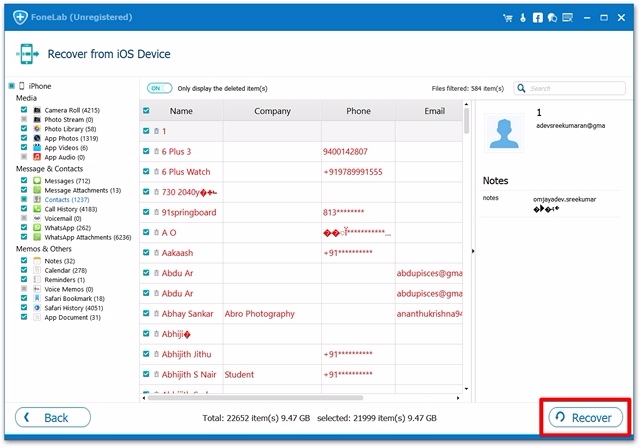This screenshot has height=447, width=640.
Task: Click the App Videos icon
Action: (37, 147)
